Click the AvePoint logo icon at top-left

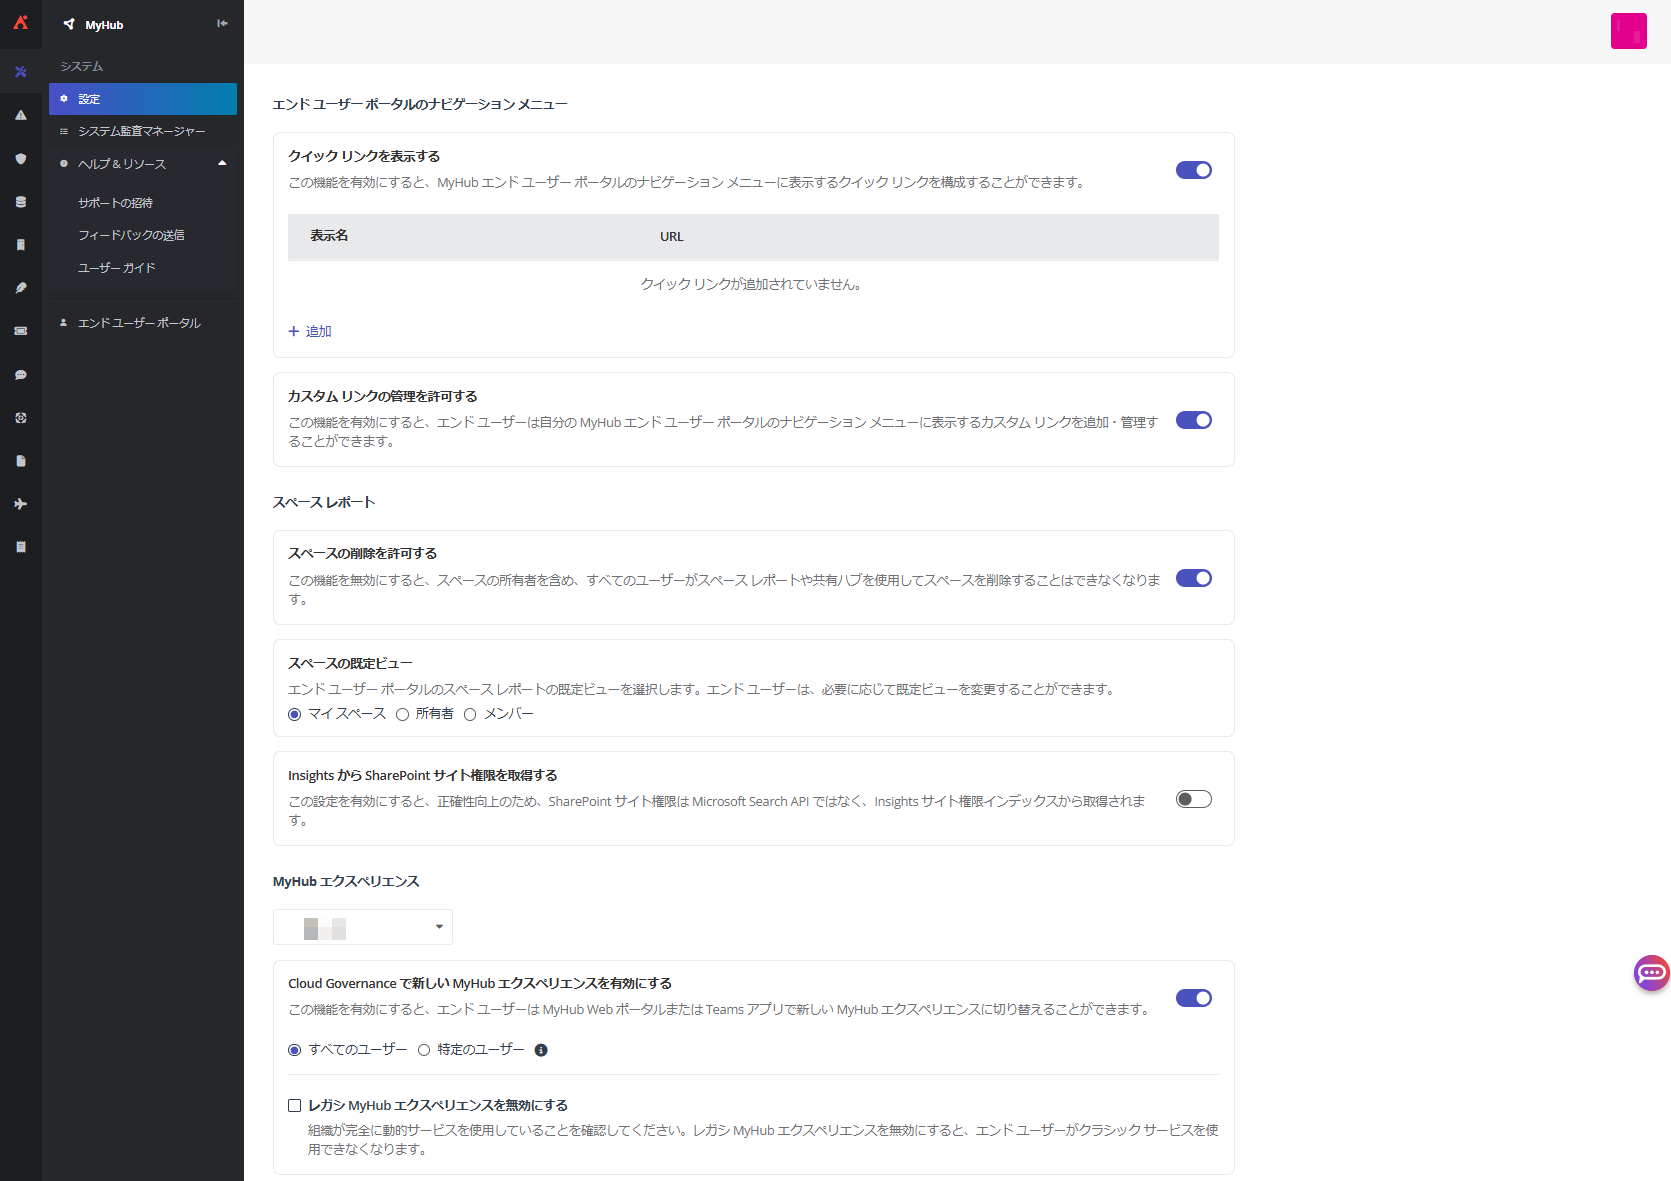20,22
